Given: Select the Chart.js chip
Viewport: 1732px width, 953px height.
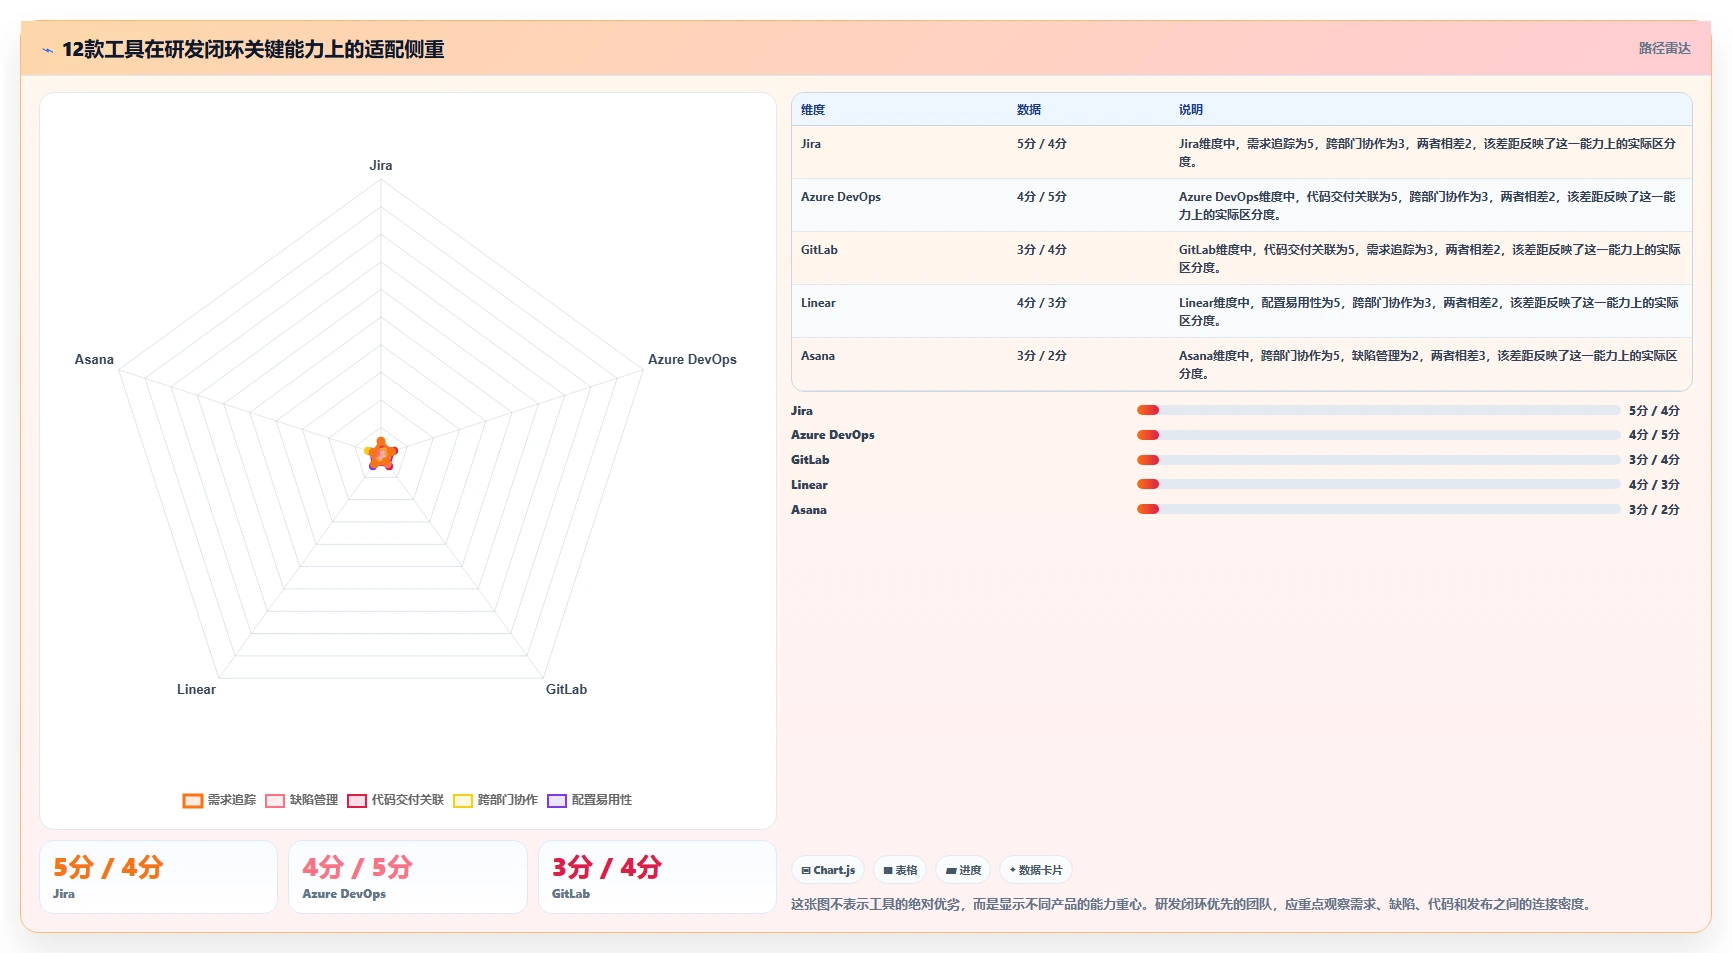Looking at the screenshot, I should click(828, 870).
